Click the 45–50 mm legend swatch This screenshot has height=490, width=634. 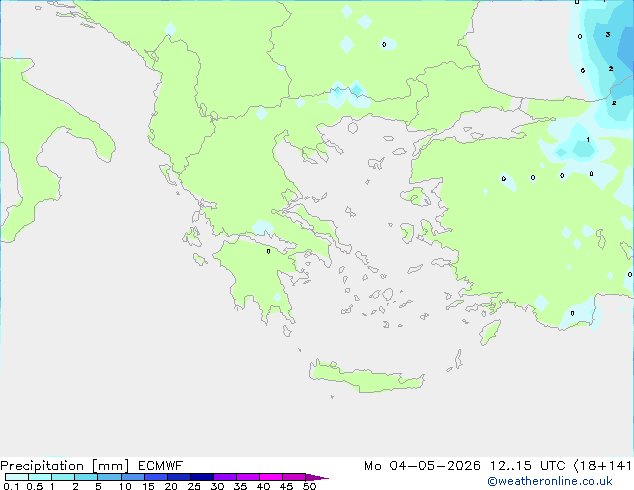(294, 477)
